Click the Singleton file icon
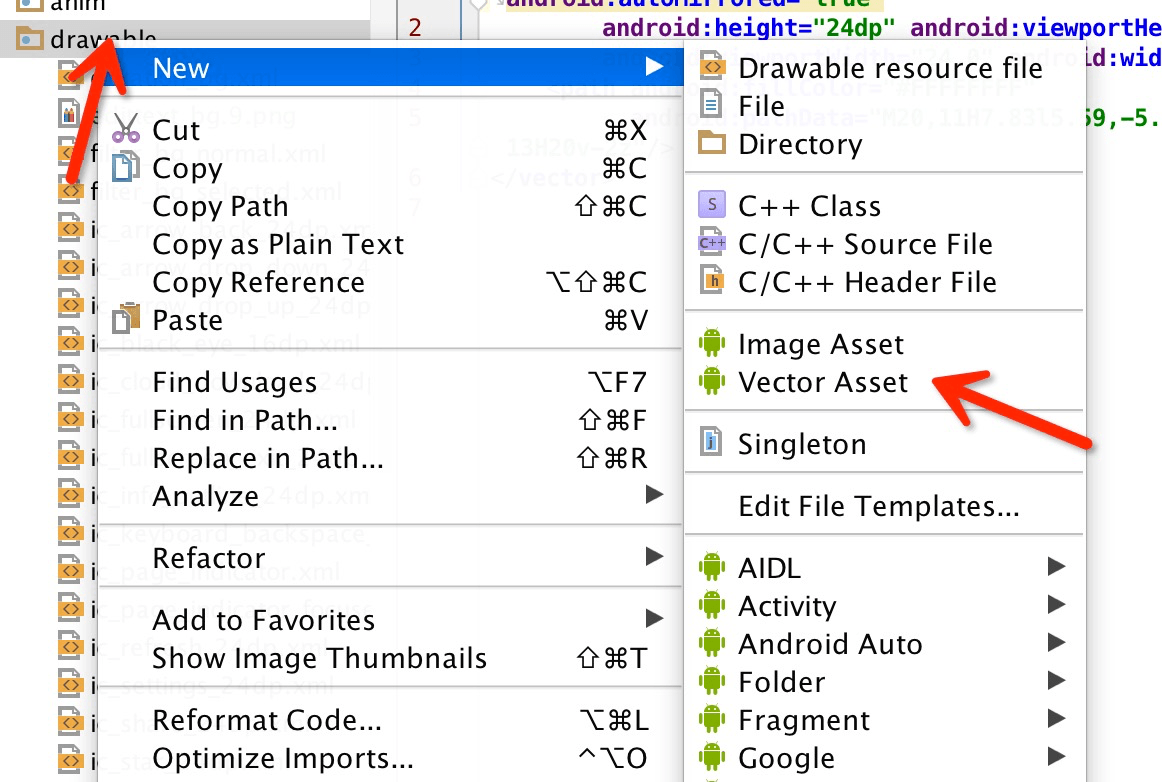 [x=711, y=442]
